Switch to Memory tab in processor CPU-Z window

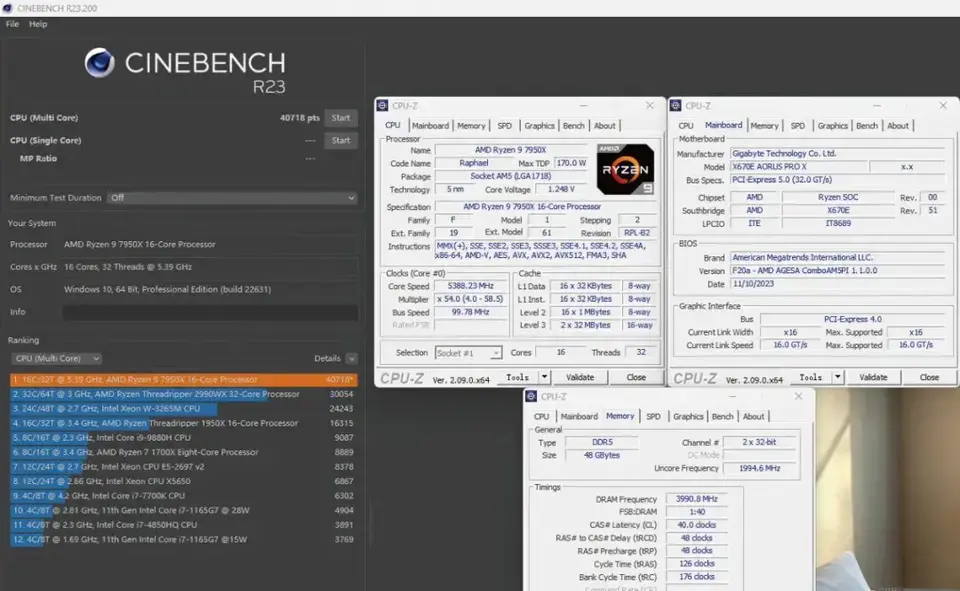(x=471, y=126)
